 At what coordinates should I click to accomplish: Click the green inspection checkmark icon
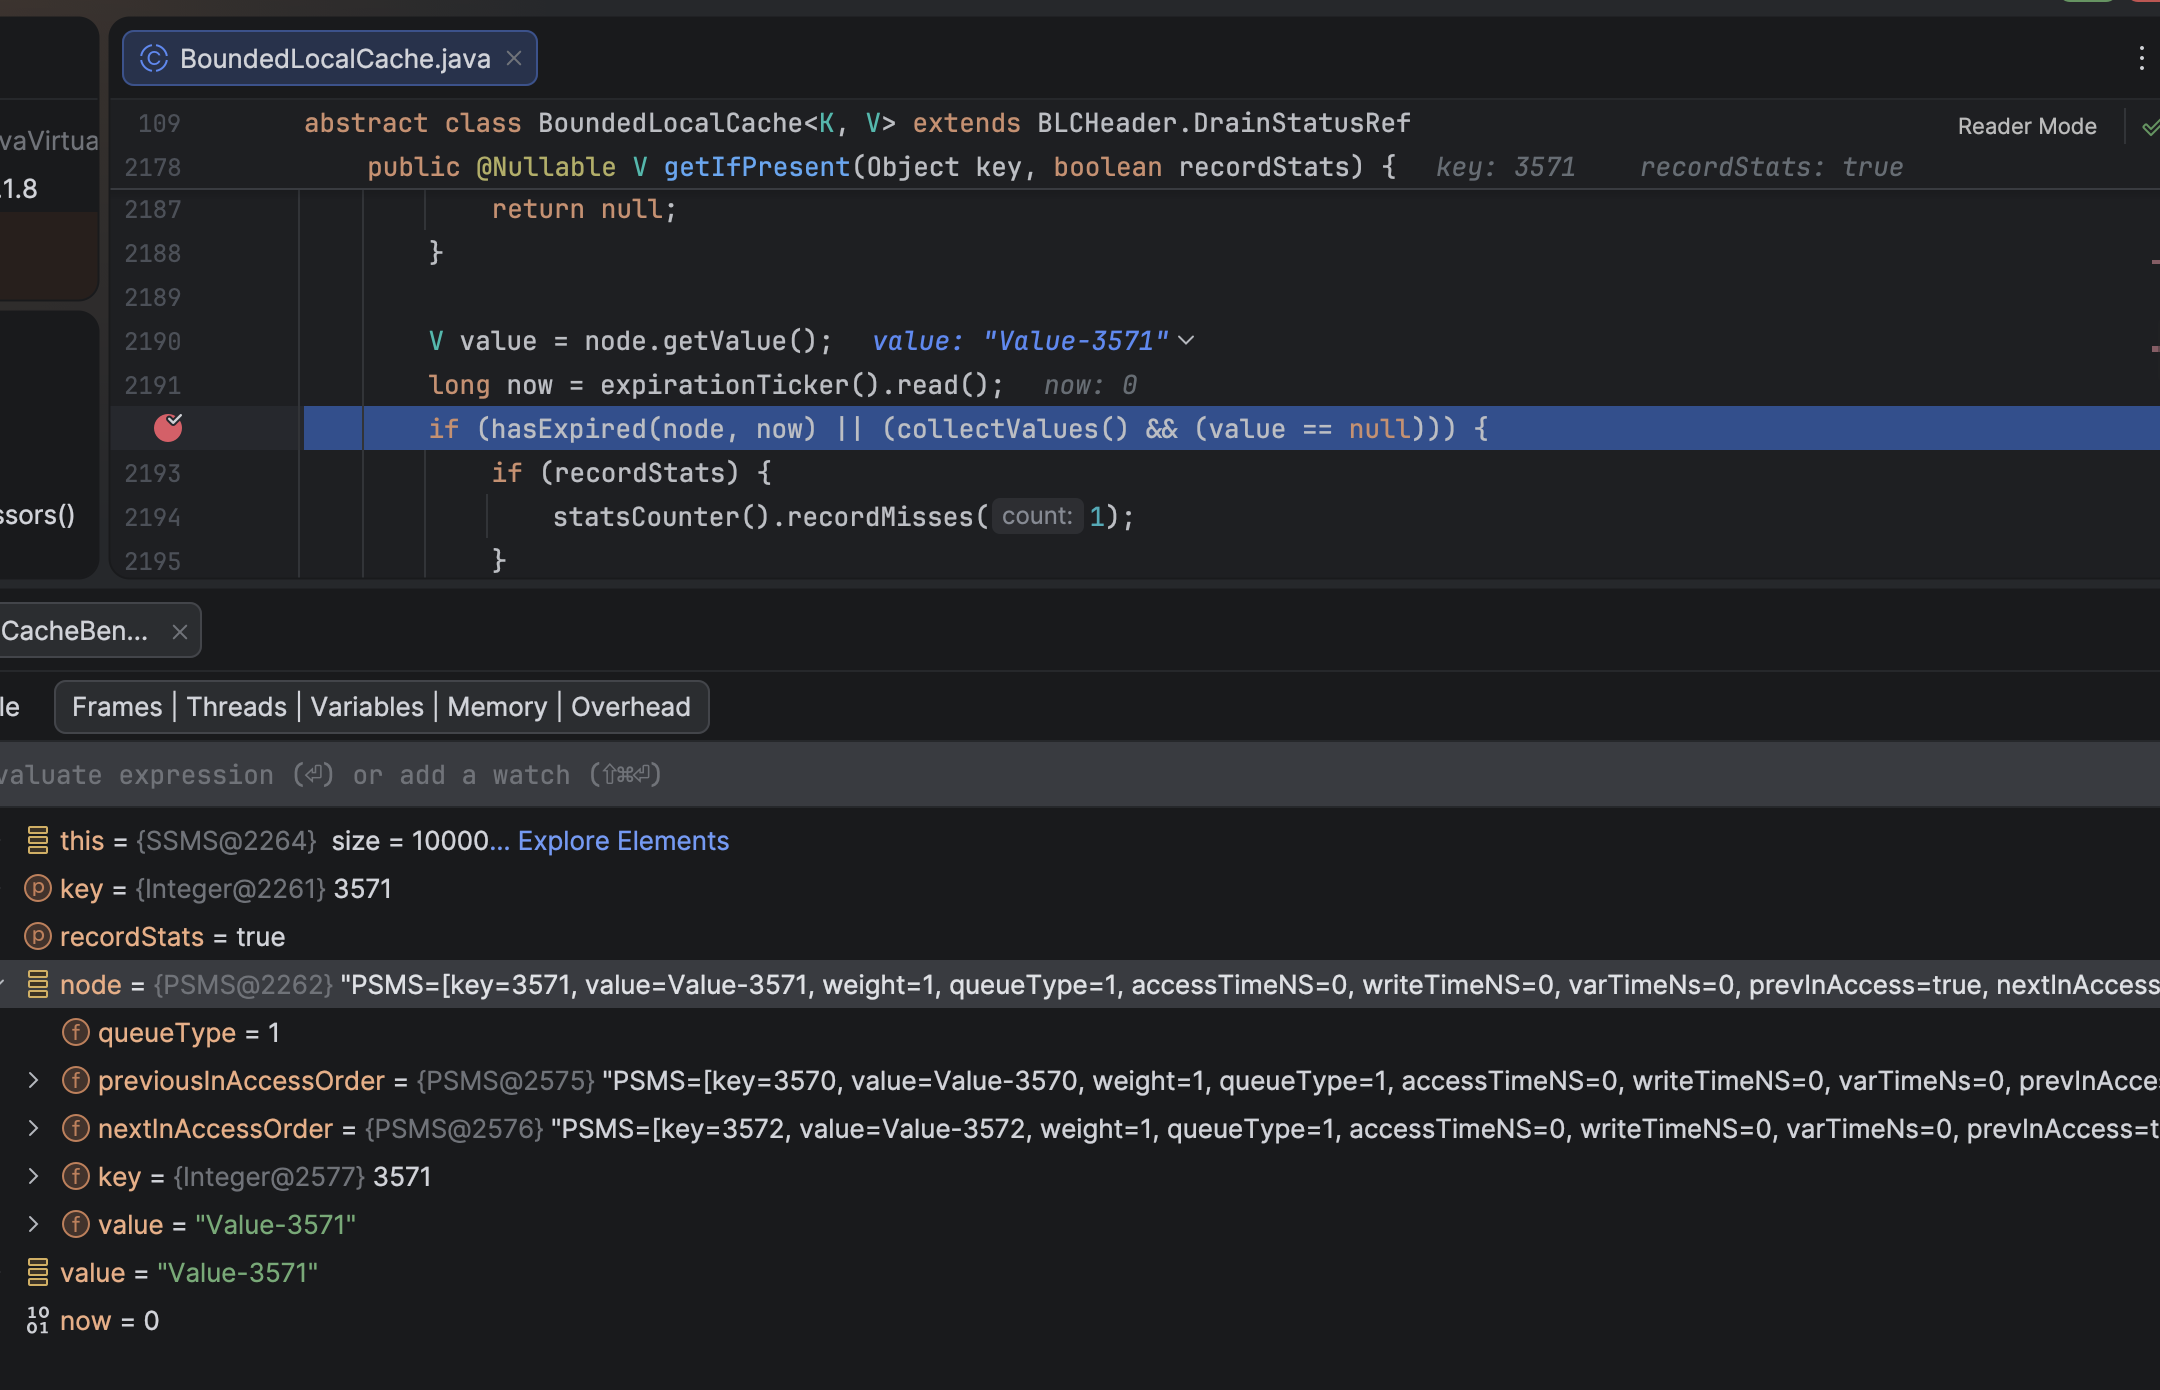click(2150, 127)
